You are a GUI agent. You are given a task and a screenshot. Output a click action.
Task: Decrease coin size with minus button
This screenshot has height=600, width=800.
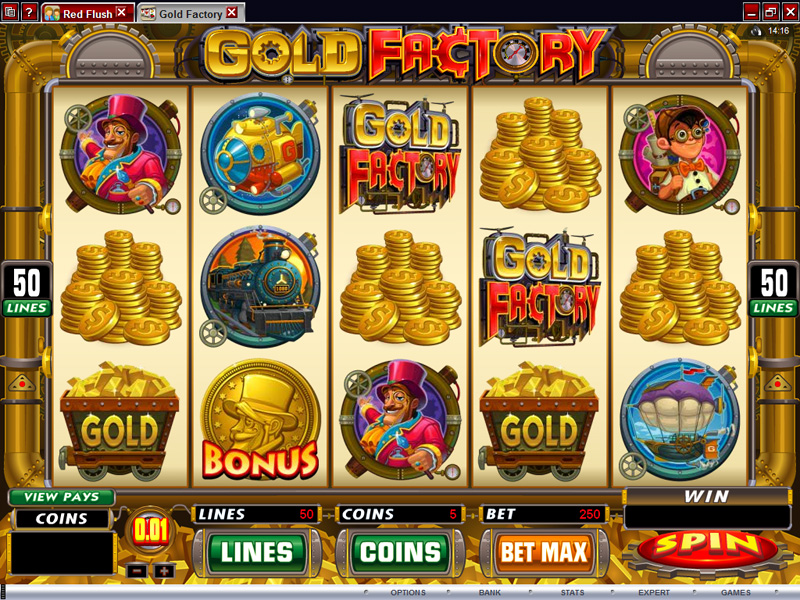[136, 571]
